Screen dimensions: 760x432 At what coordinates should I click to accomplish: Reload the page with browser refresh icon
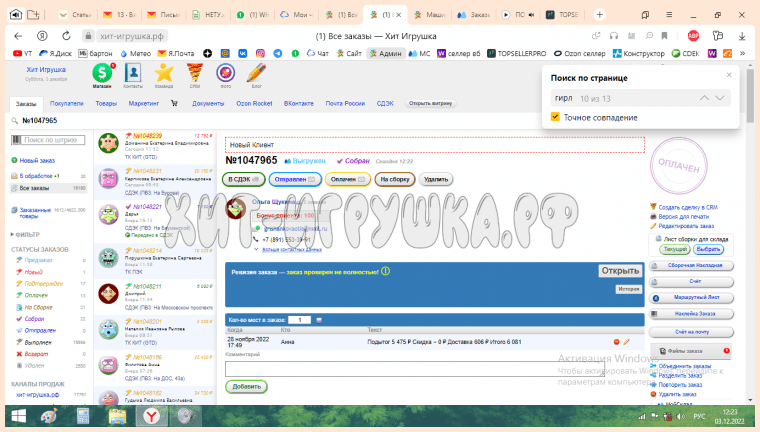pyautogui.click(x=66, y=36)
